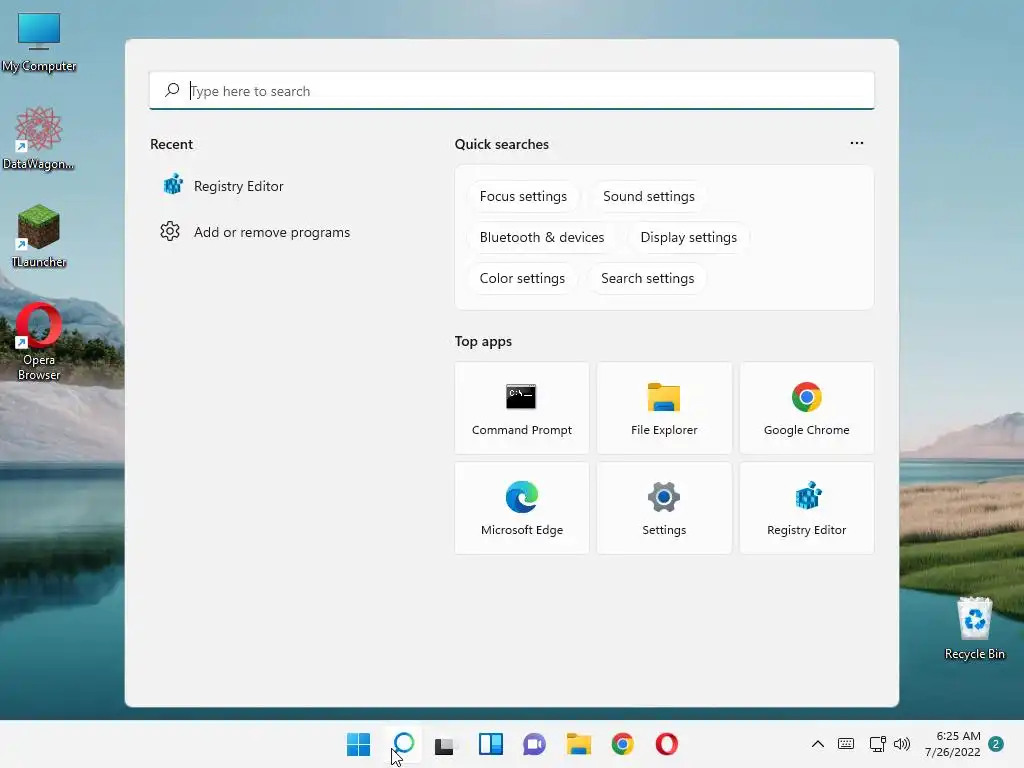Pick Color settings quick search
Image resolution: width=1024 pixels, height=768 pixels.
pos(522,279)
